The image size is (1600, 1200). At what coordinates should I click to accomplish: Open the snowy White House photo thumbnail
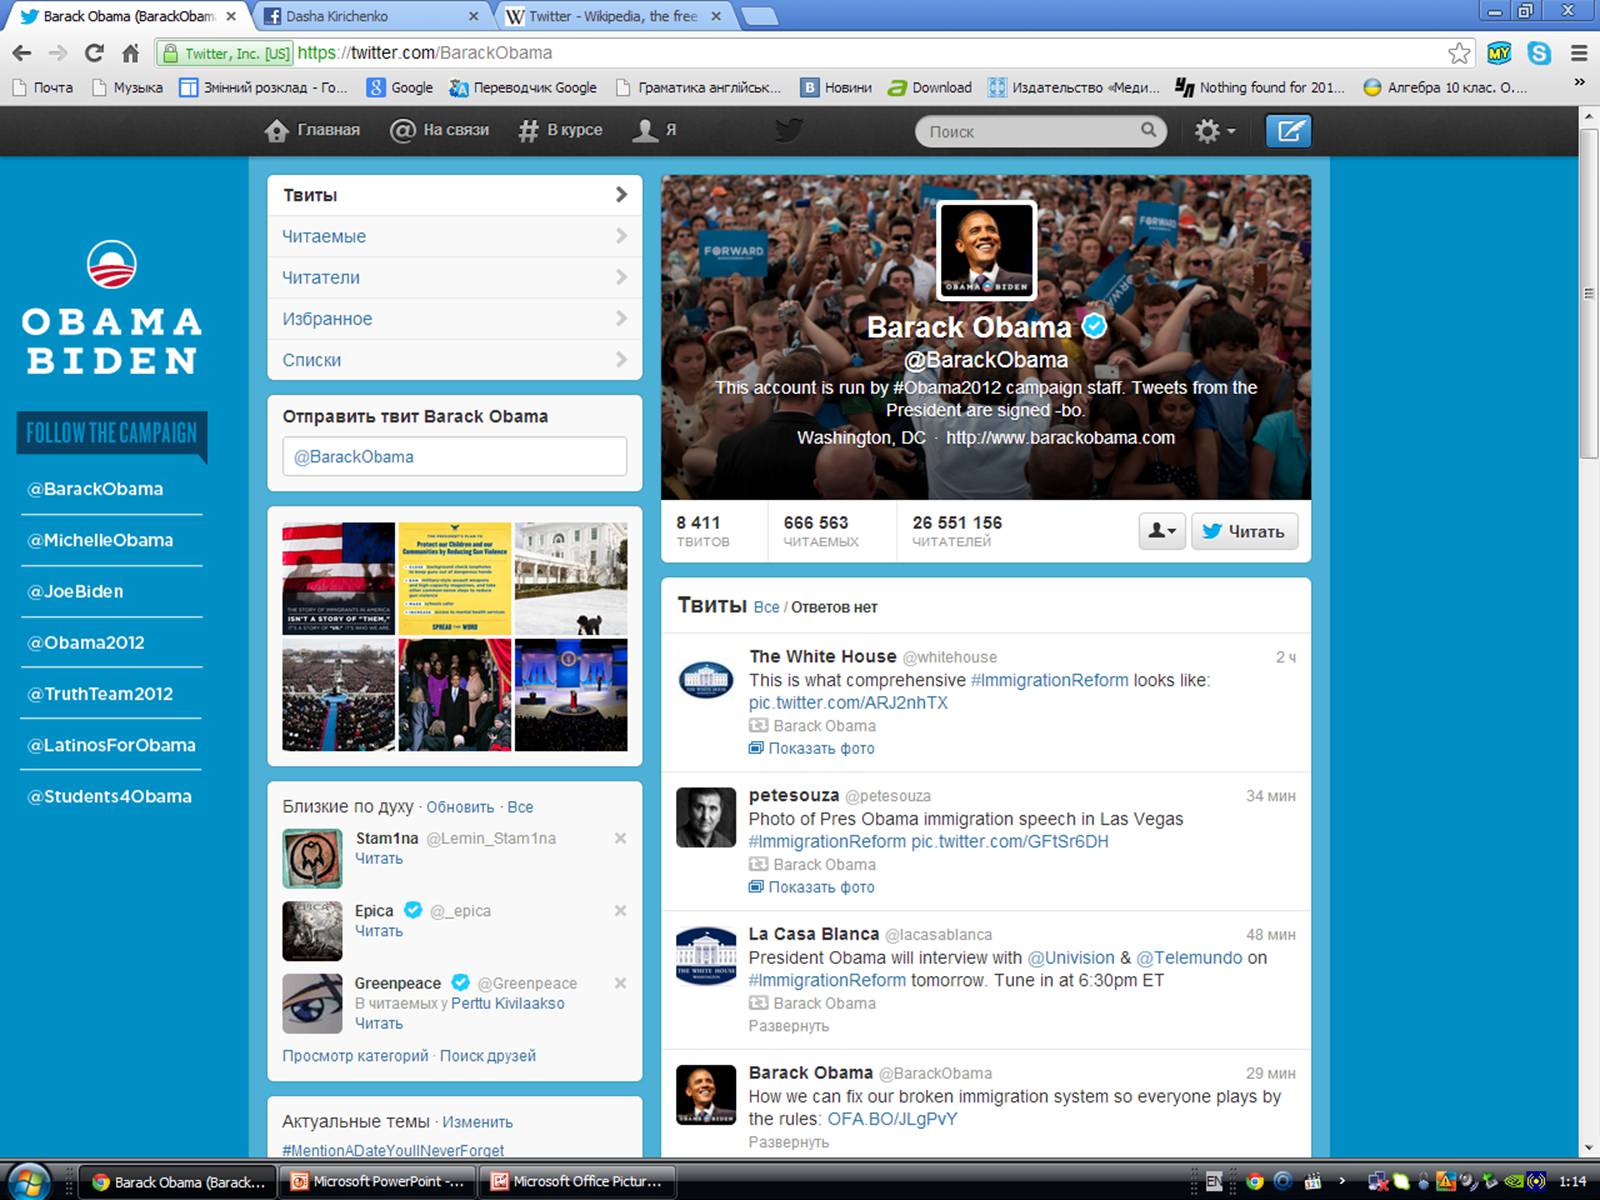pyautogui.click(x=571, y=579)
